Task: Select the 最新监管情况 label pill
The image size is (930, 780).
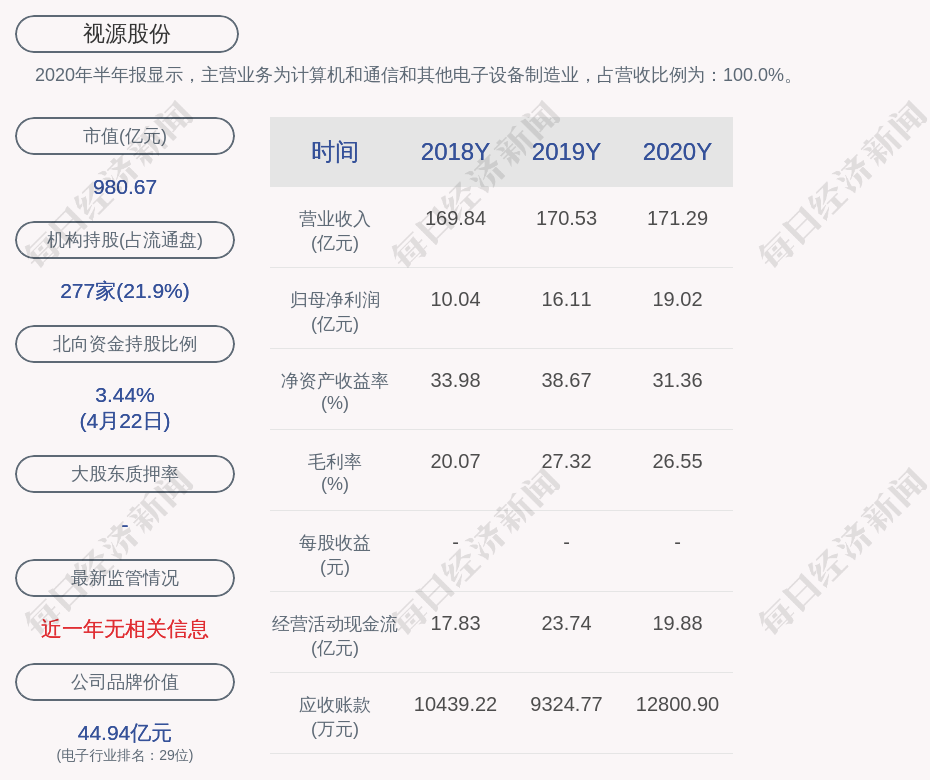Action: click(125, 578)
